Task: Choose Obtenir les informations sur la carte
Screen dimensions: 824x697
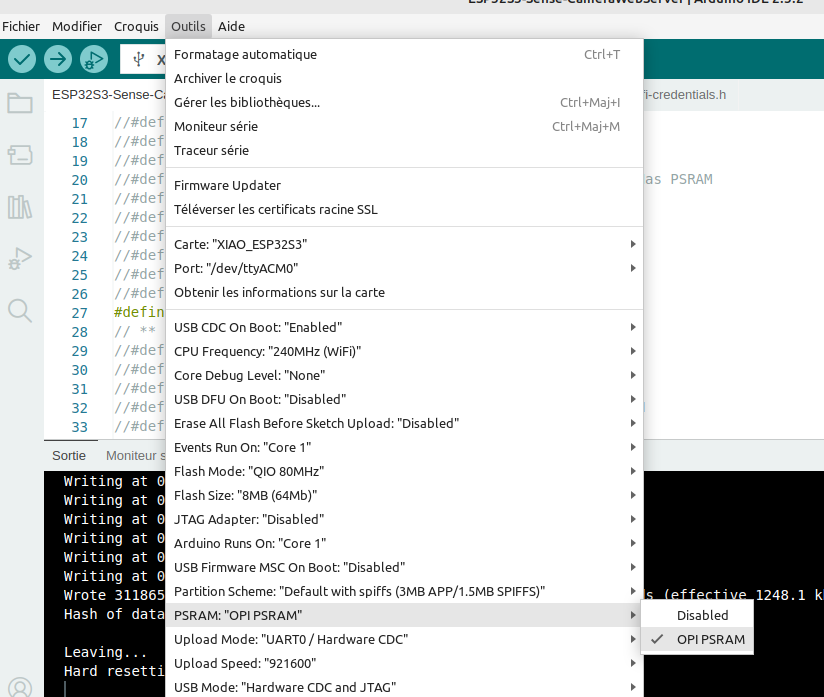Action: click(x=404, y=292)
